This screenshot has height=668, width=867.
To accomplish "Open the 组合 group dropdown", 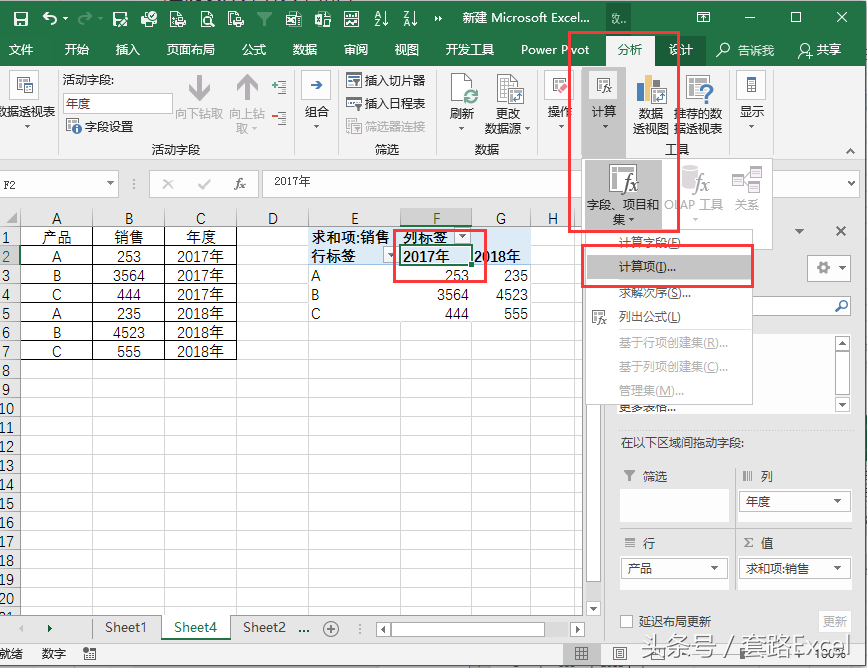I will (316, 101).
